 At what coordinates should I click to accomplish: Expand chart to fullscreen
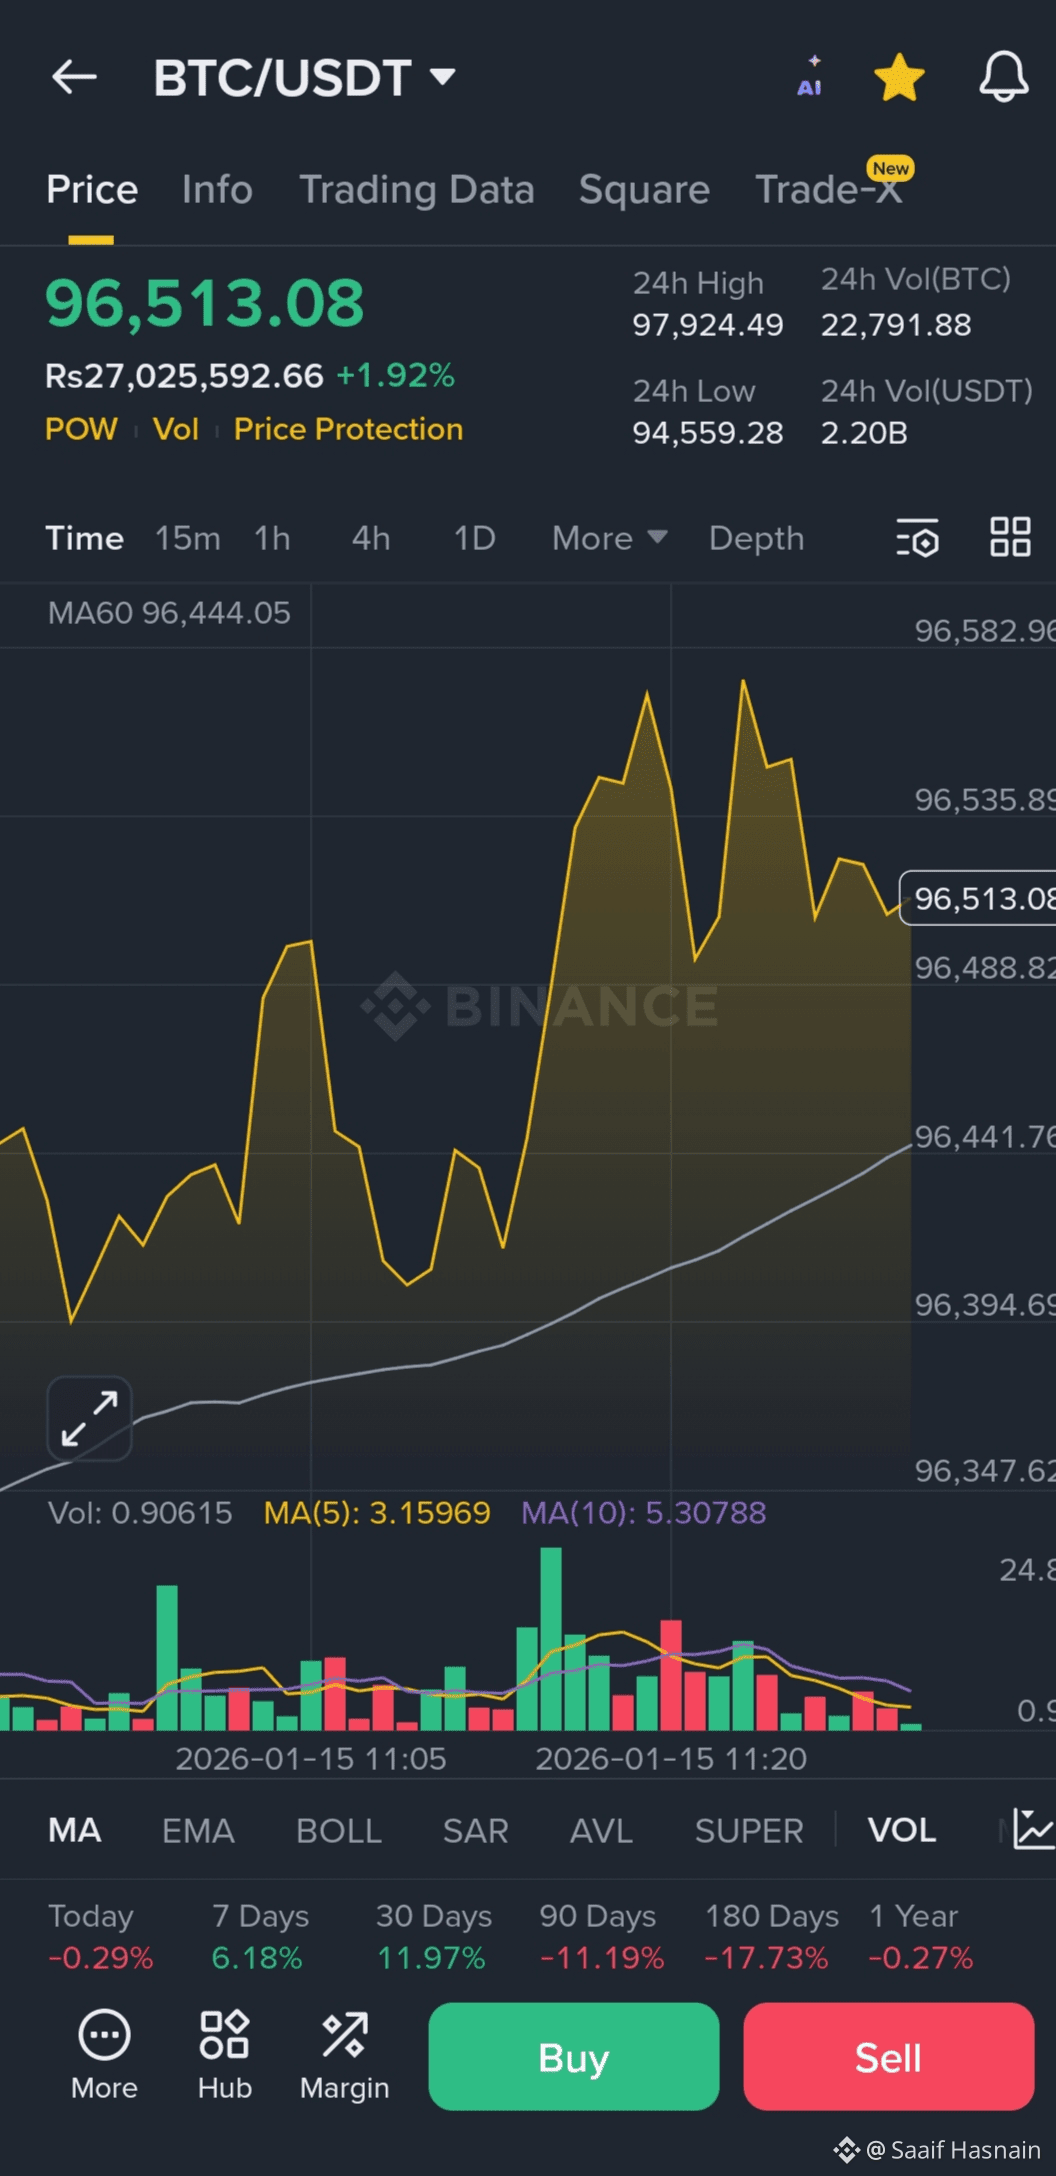coord(90,1418)
